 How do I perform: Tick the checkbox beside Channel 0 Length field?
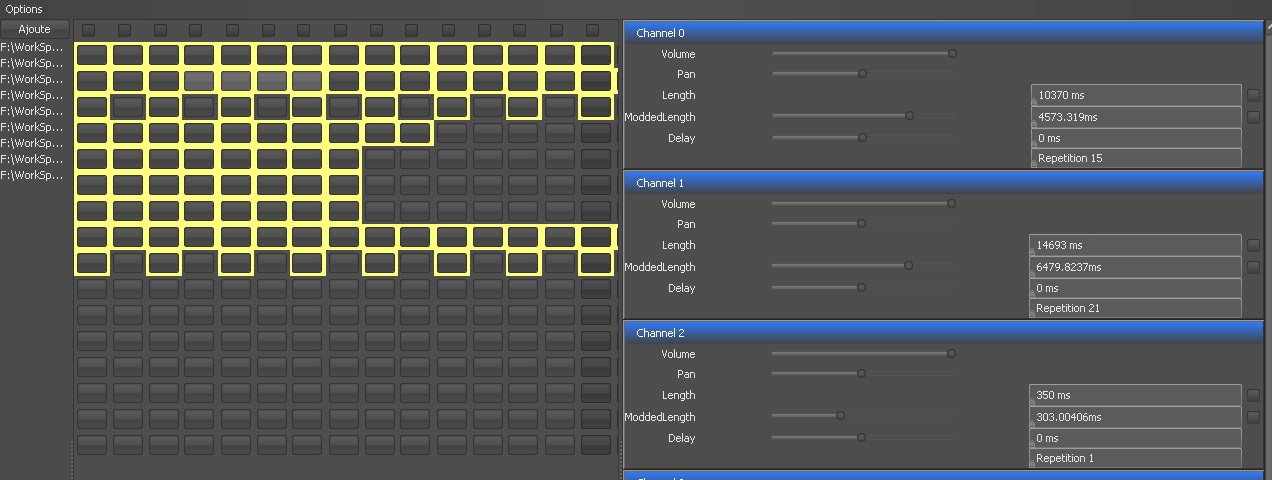click(x=1253, y=95)
